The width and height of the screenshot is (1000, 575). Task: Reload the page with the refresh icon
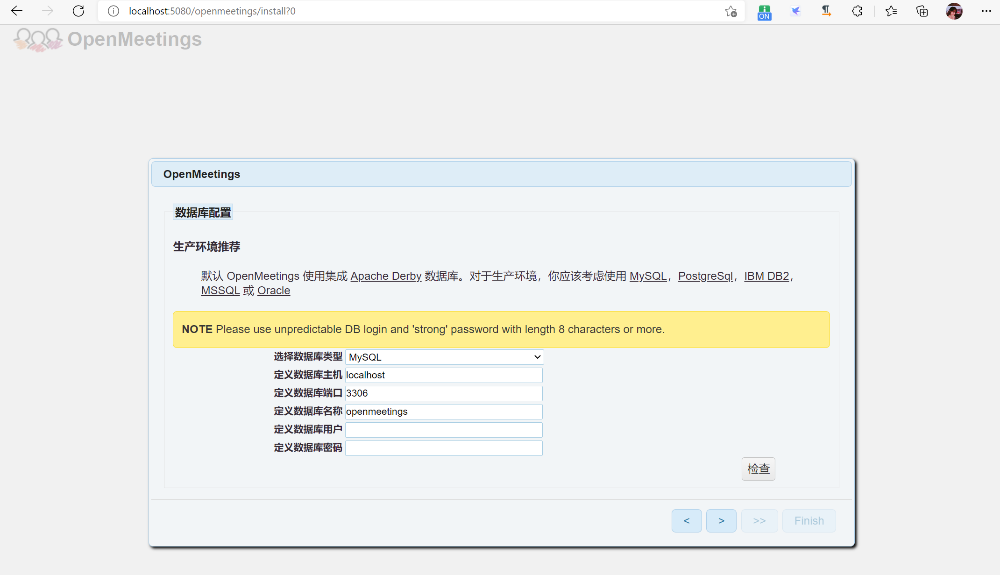coord(78,11)
